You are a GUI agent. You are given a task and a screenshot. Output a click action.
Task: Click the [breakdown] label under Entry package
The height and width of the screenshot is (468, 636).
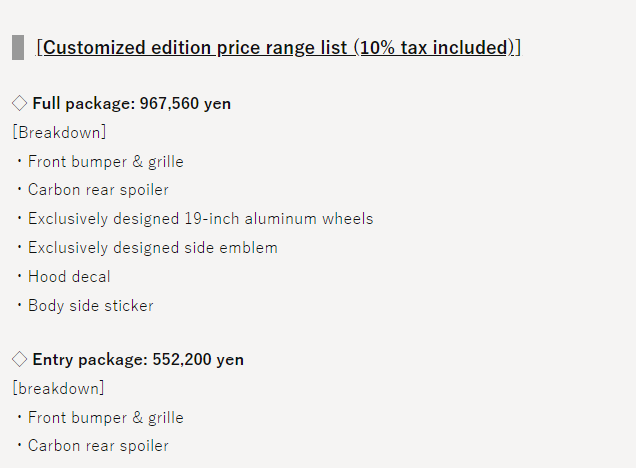pos(58,389)
